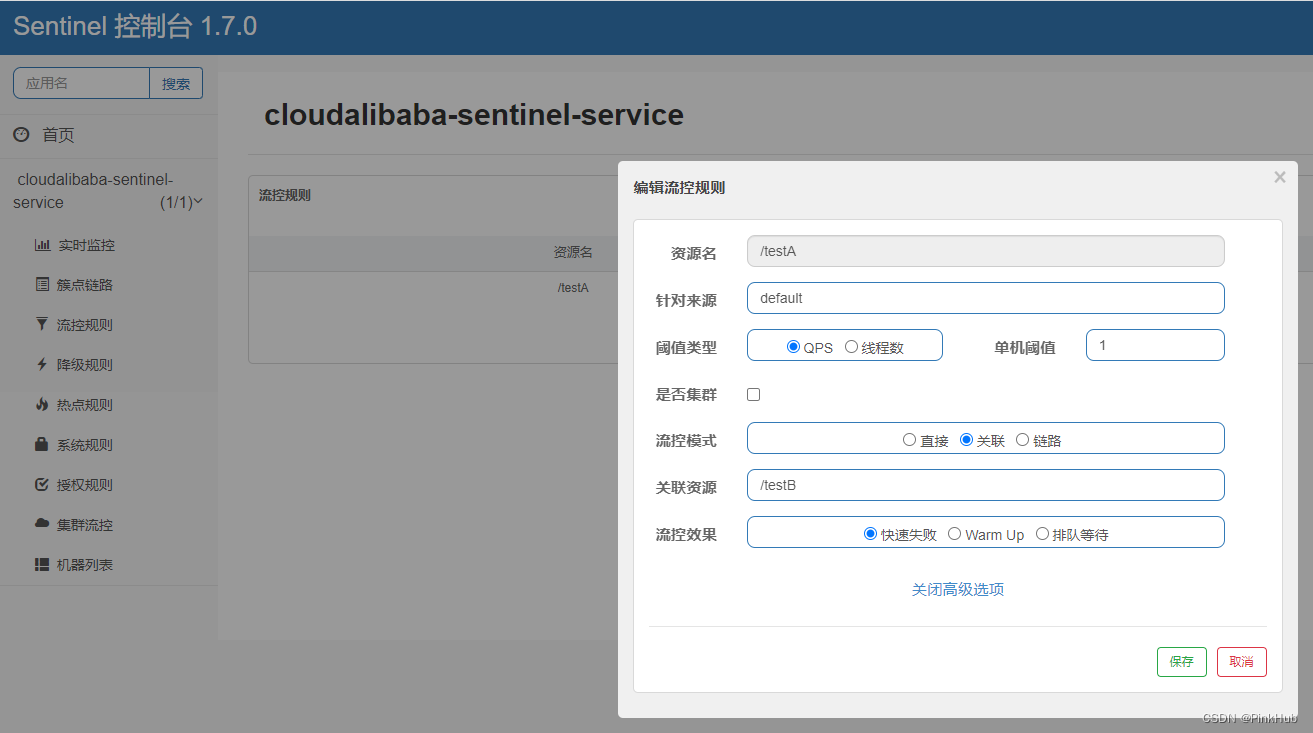Focus the 应用名 search field
The width and height of the screenshot is (1313, 733).
[82, 83]
